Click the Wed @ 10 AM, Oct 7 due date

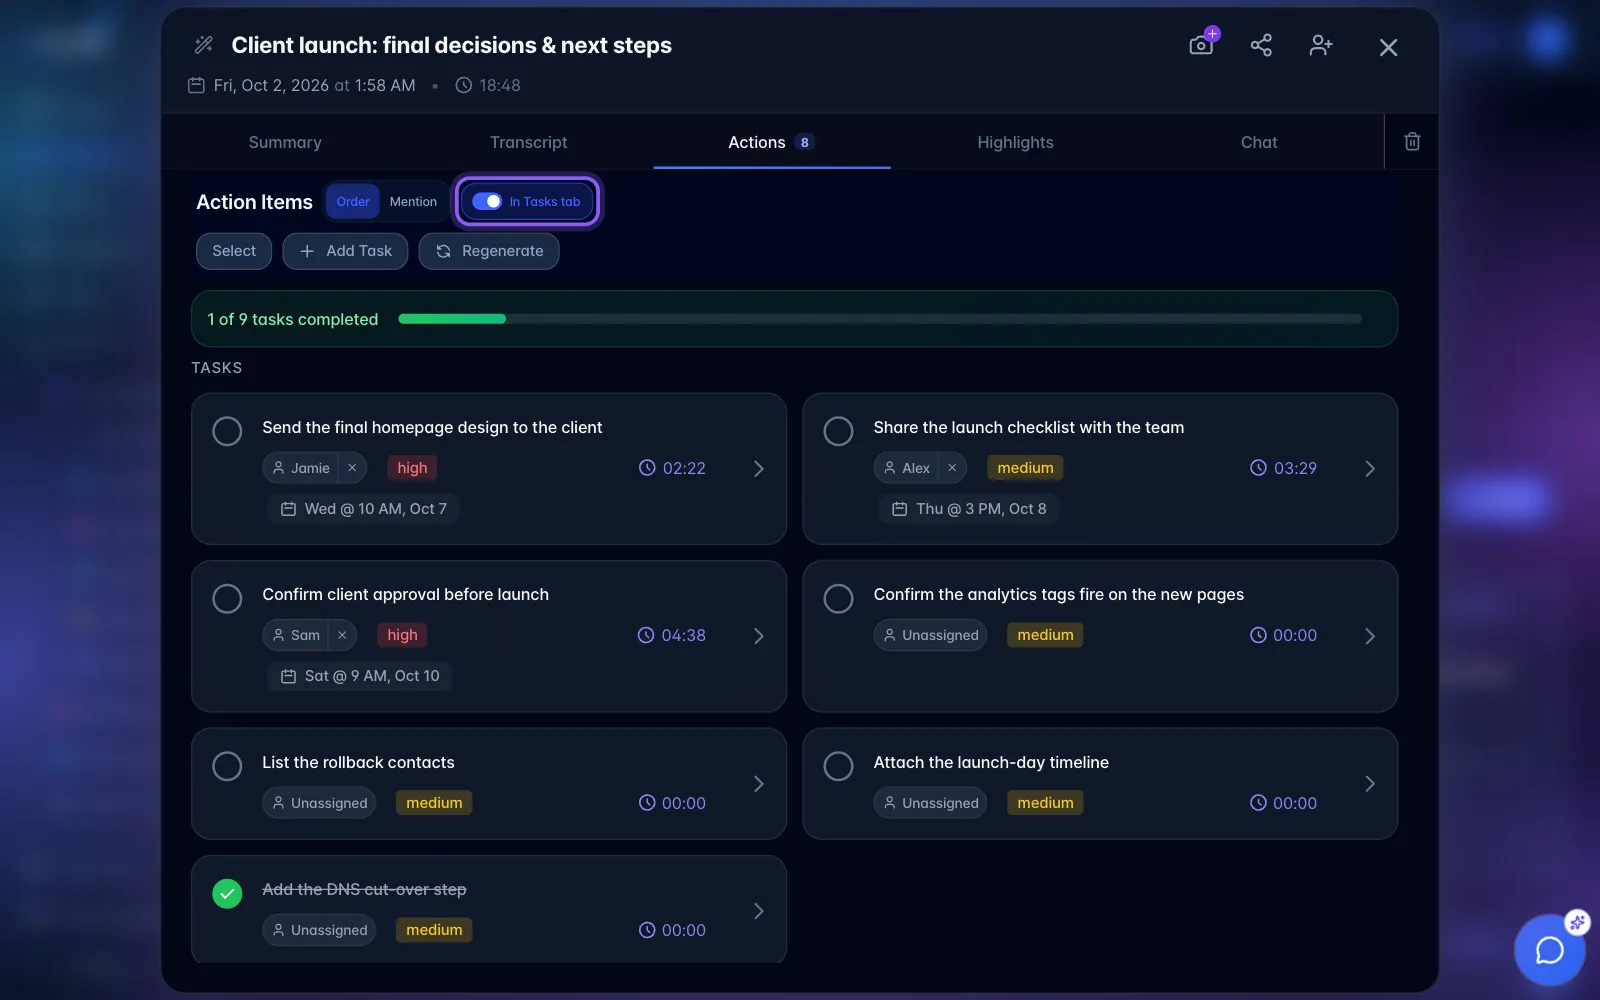(x=363, y=509)
